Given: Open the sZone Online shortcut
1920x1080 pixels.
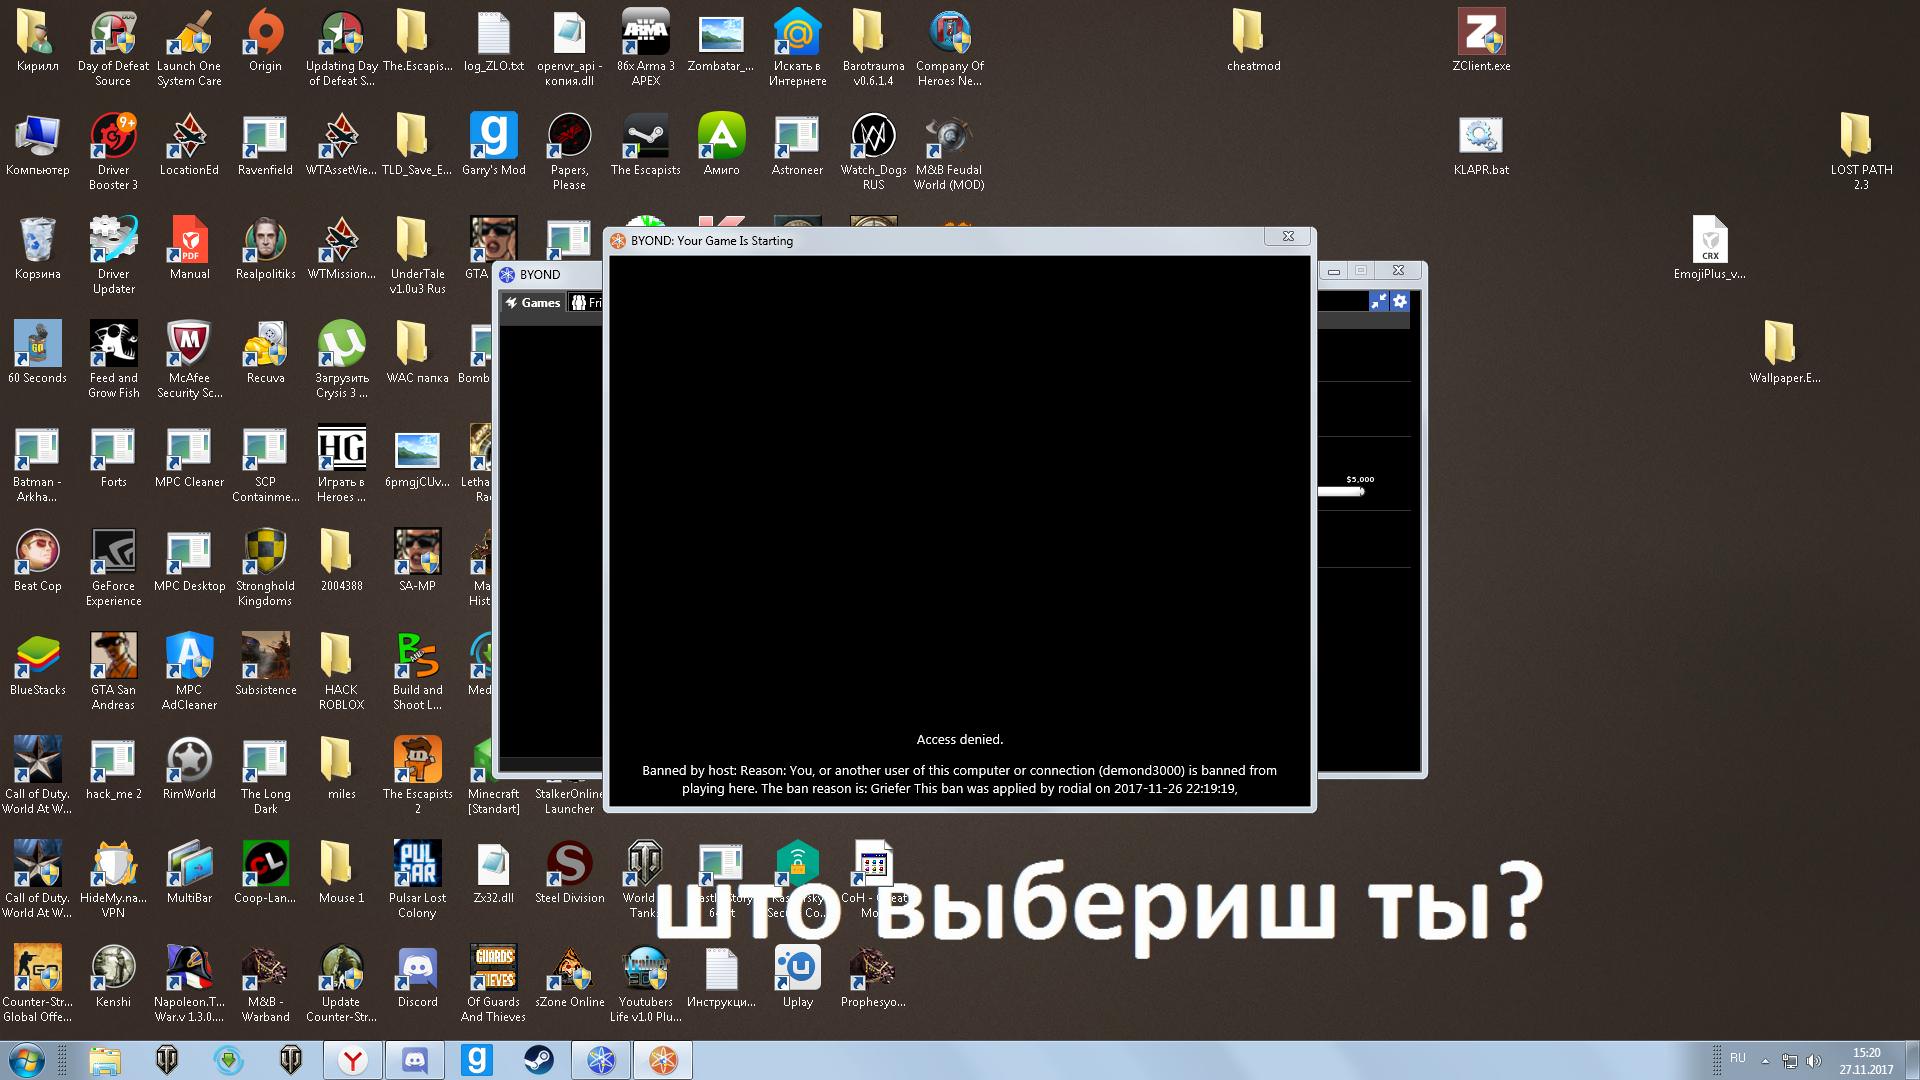Looking at the screenshot, I should [569, 977].
